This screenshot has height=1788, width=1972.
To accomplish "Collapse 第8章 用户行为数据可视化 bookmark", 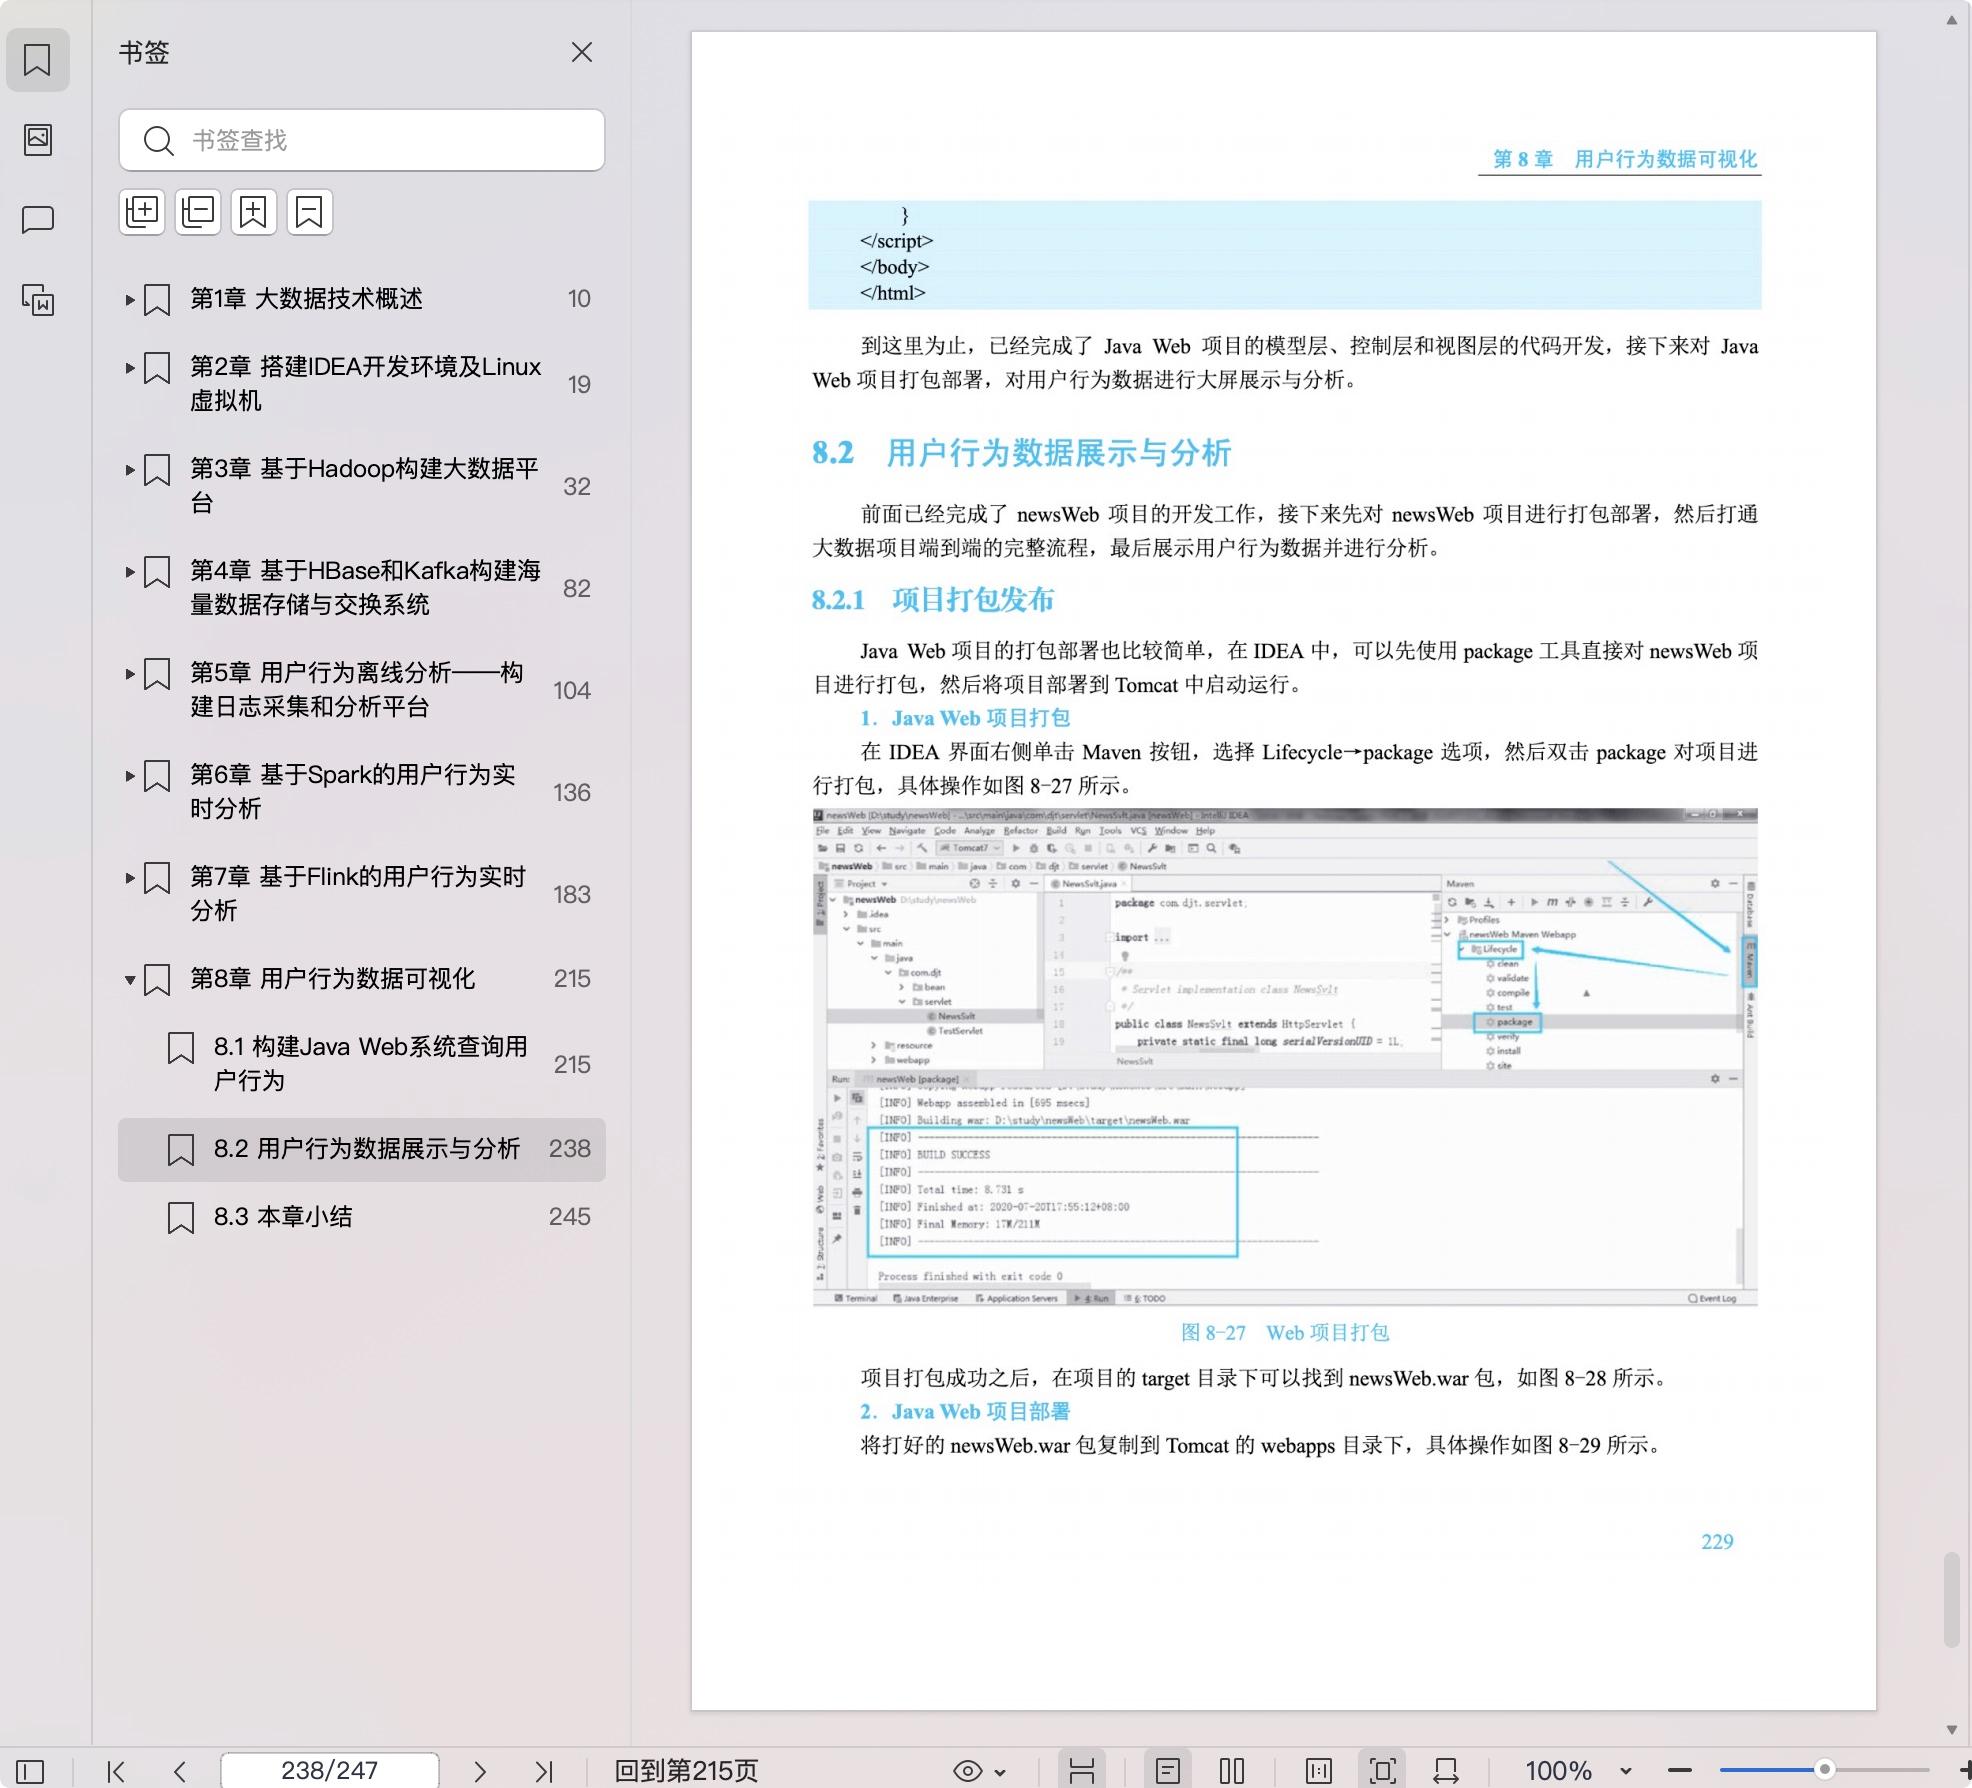I will [130, 979].
